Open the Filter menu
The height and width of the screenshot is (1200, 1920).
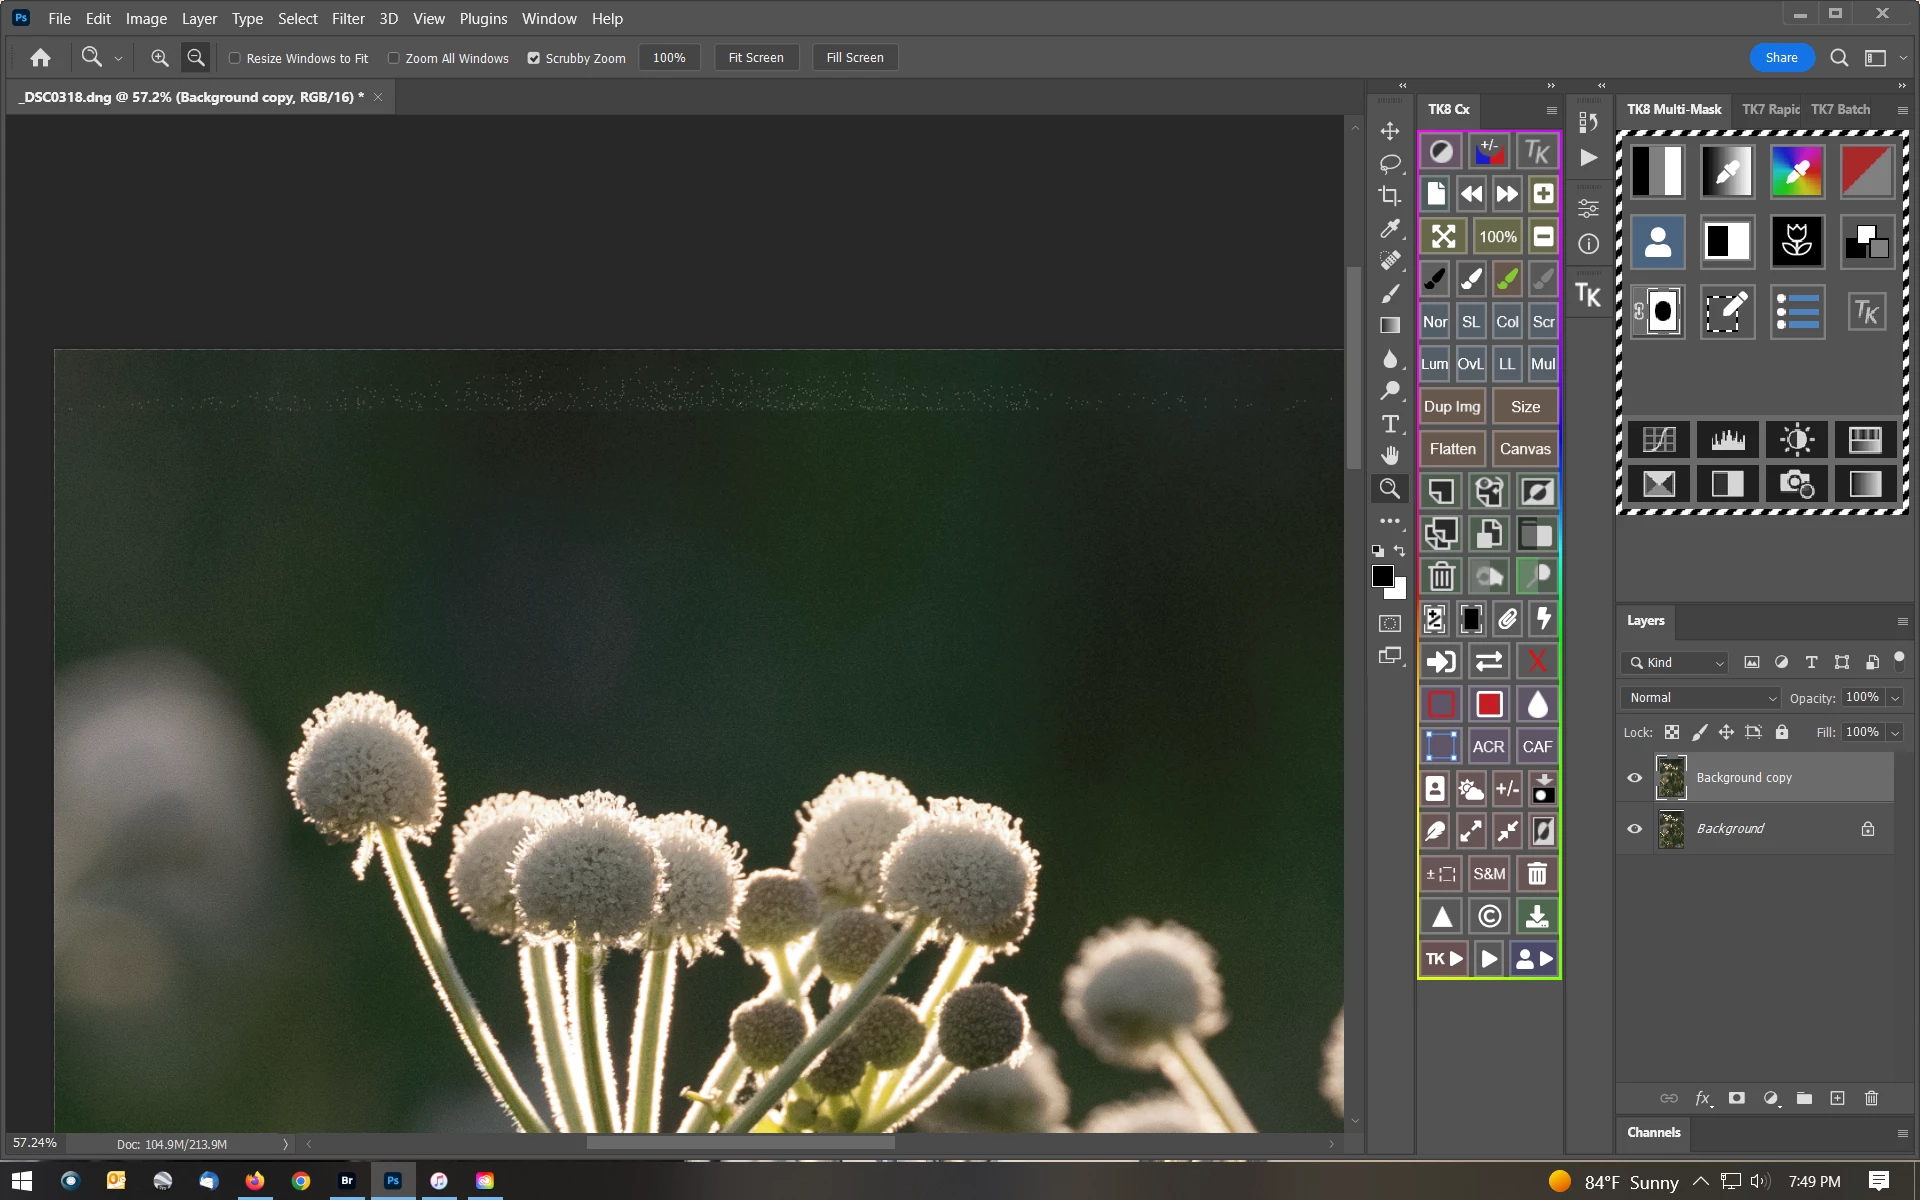tap(348, 18)
